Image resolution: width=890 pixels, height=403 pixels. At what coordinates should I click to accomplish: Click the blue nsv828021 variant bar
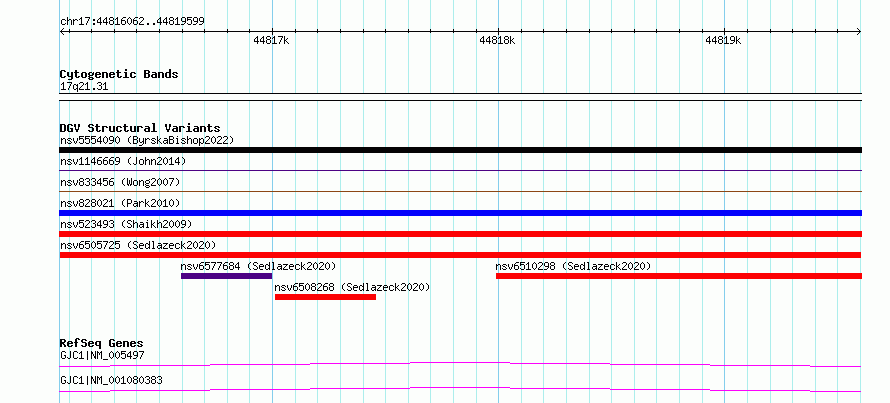[x=460, y=213]
